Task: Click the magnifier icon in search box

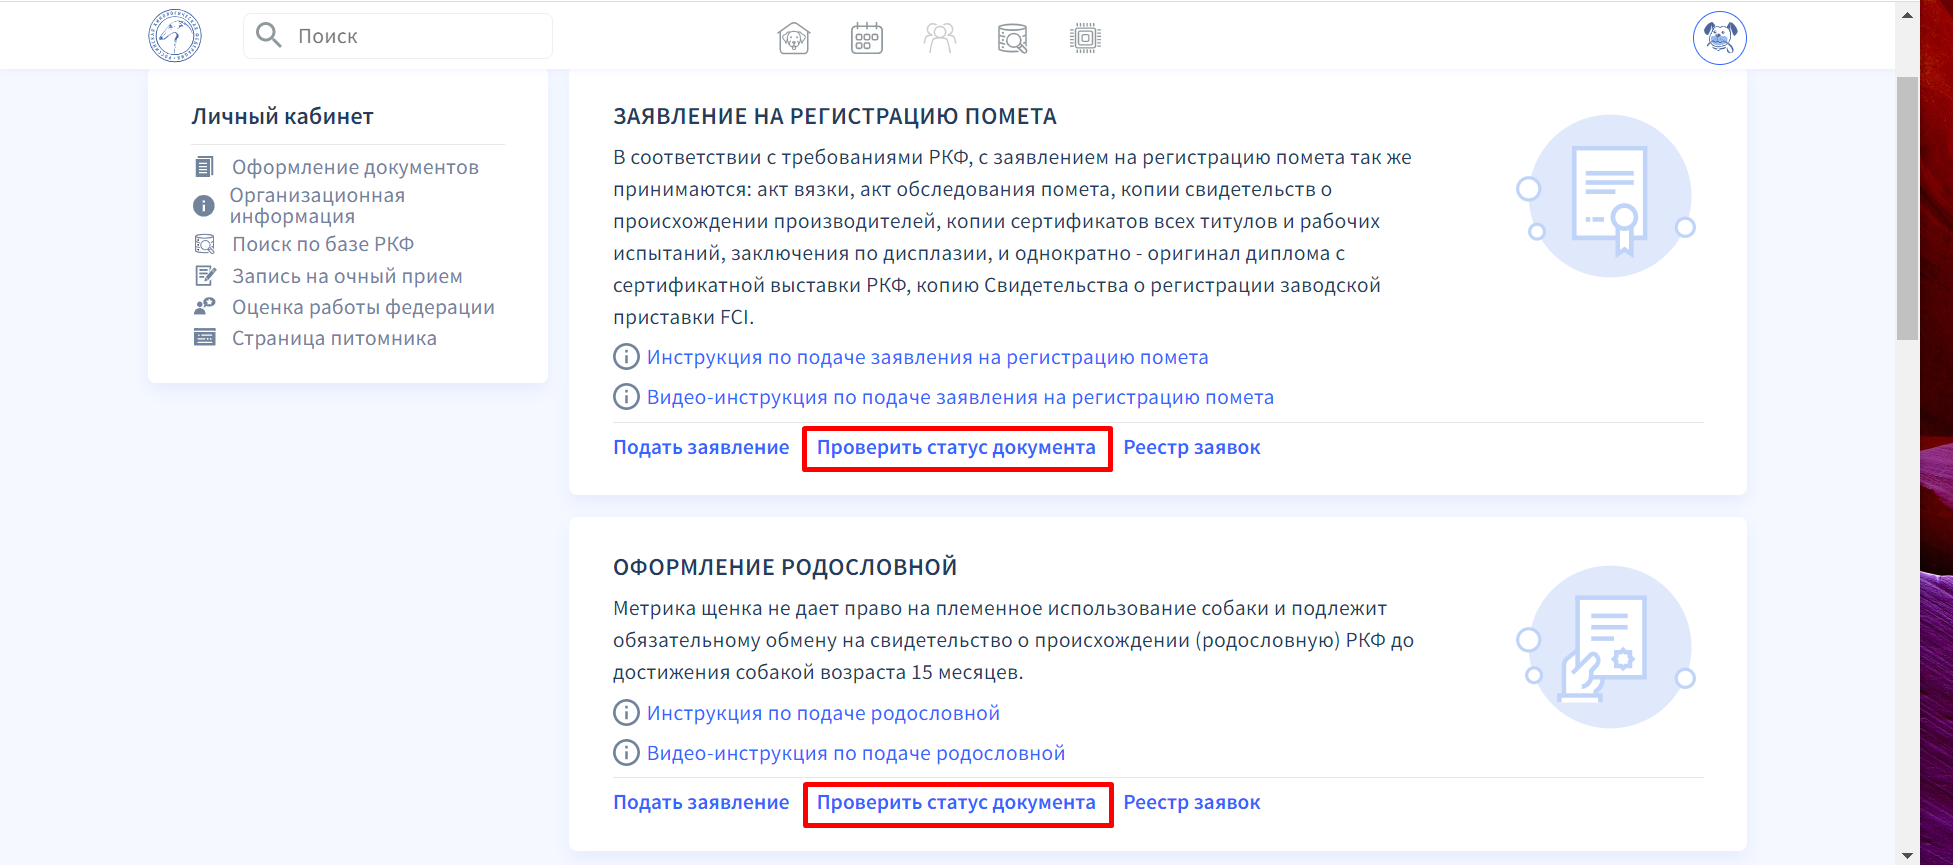Action: [268, 36]
